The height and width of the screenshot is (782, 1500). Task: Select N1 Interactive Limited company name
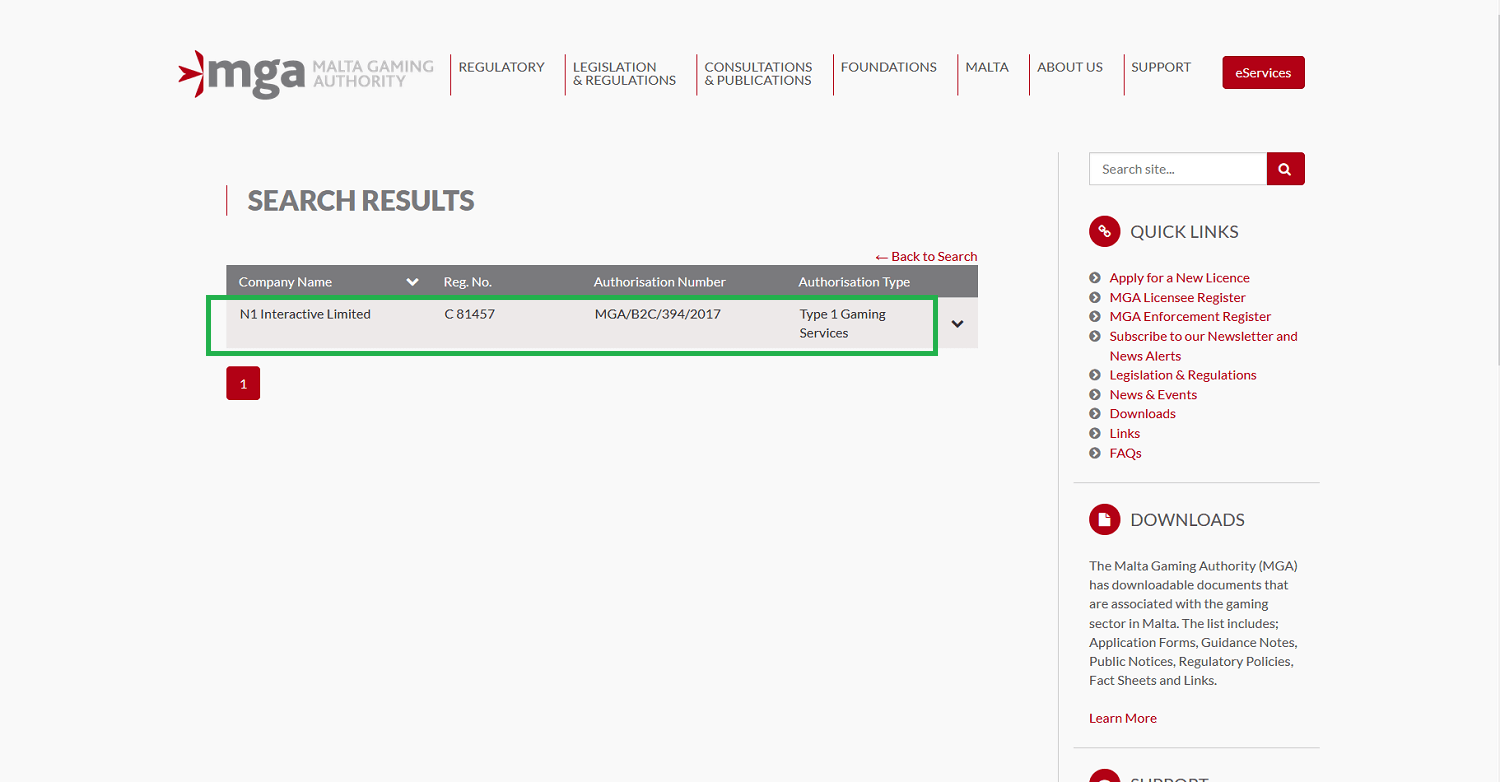pos(305,314)
